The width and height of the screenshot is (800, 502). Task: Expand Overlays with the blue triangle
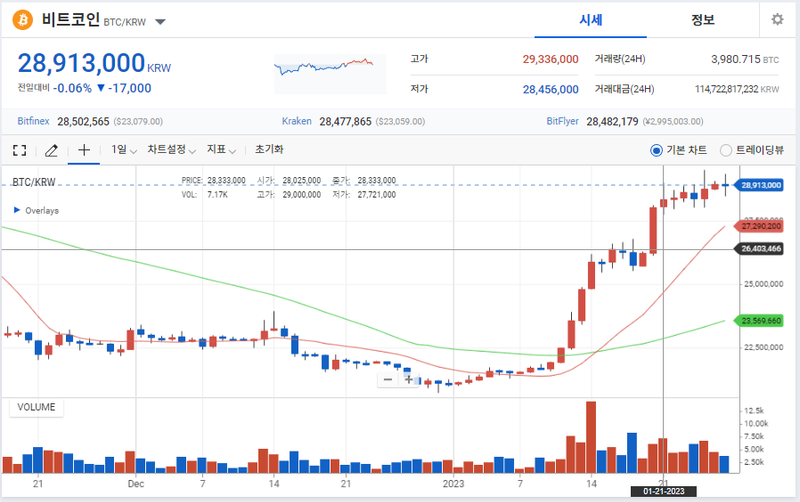tap(16, 211)
